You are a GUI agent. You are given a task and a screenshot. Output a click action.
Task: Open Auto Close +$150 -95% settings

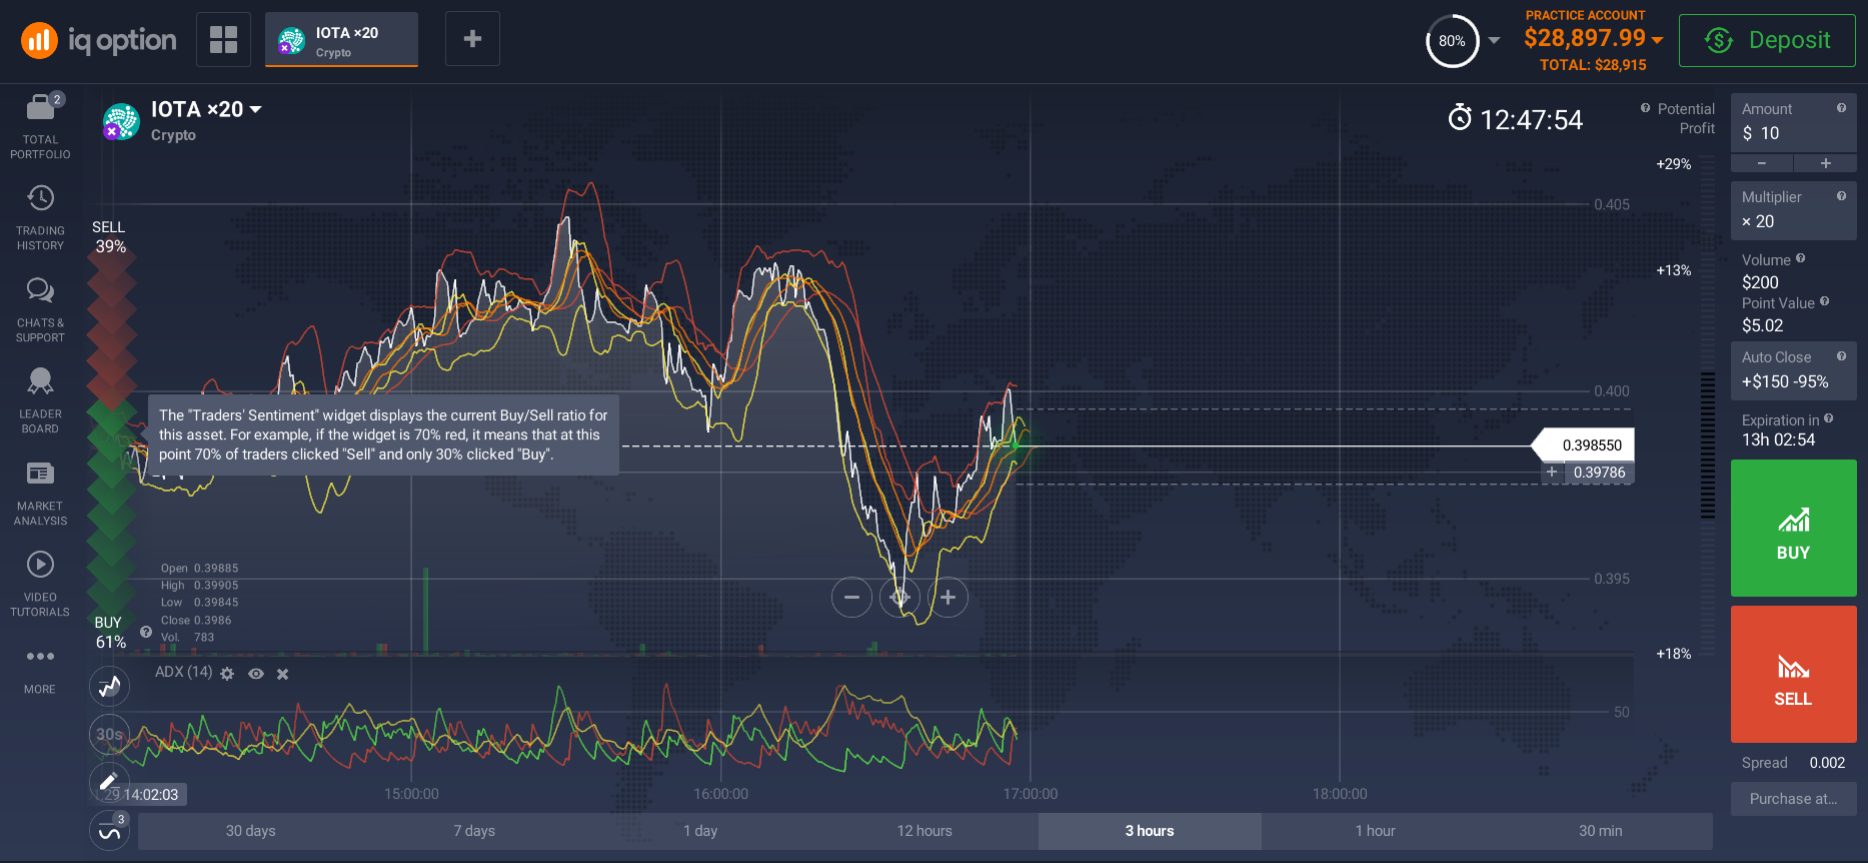click(1793, 370)
